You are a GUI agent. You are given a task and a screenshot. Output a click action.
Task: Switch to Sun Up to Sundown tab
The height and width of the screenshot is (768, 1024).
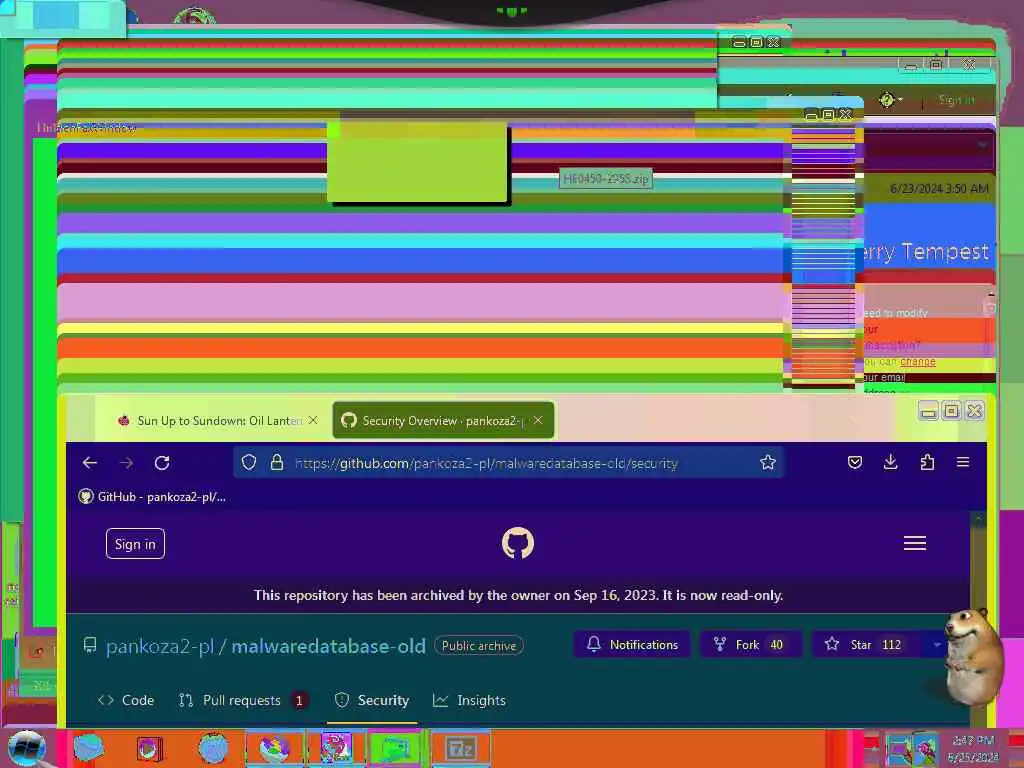(x=219, y=421)
